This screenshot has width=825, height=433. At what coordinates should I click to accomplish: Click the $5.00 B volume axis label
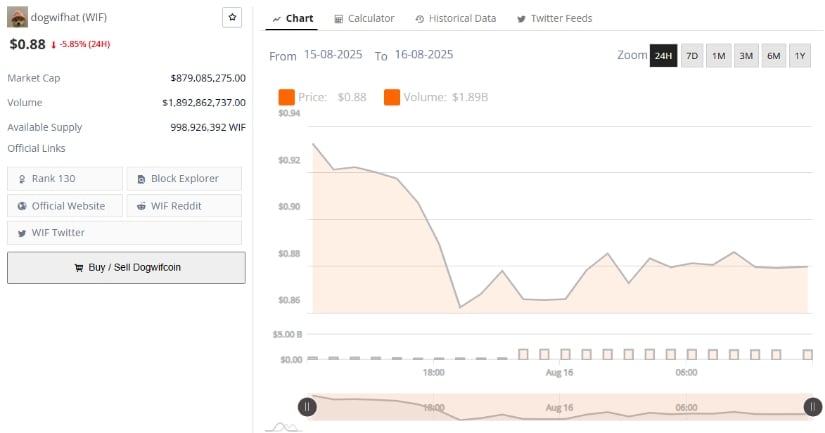(x=287, y=335)
